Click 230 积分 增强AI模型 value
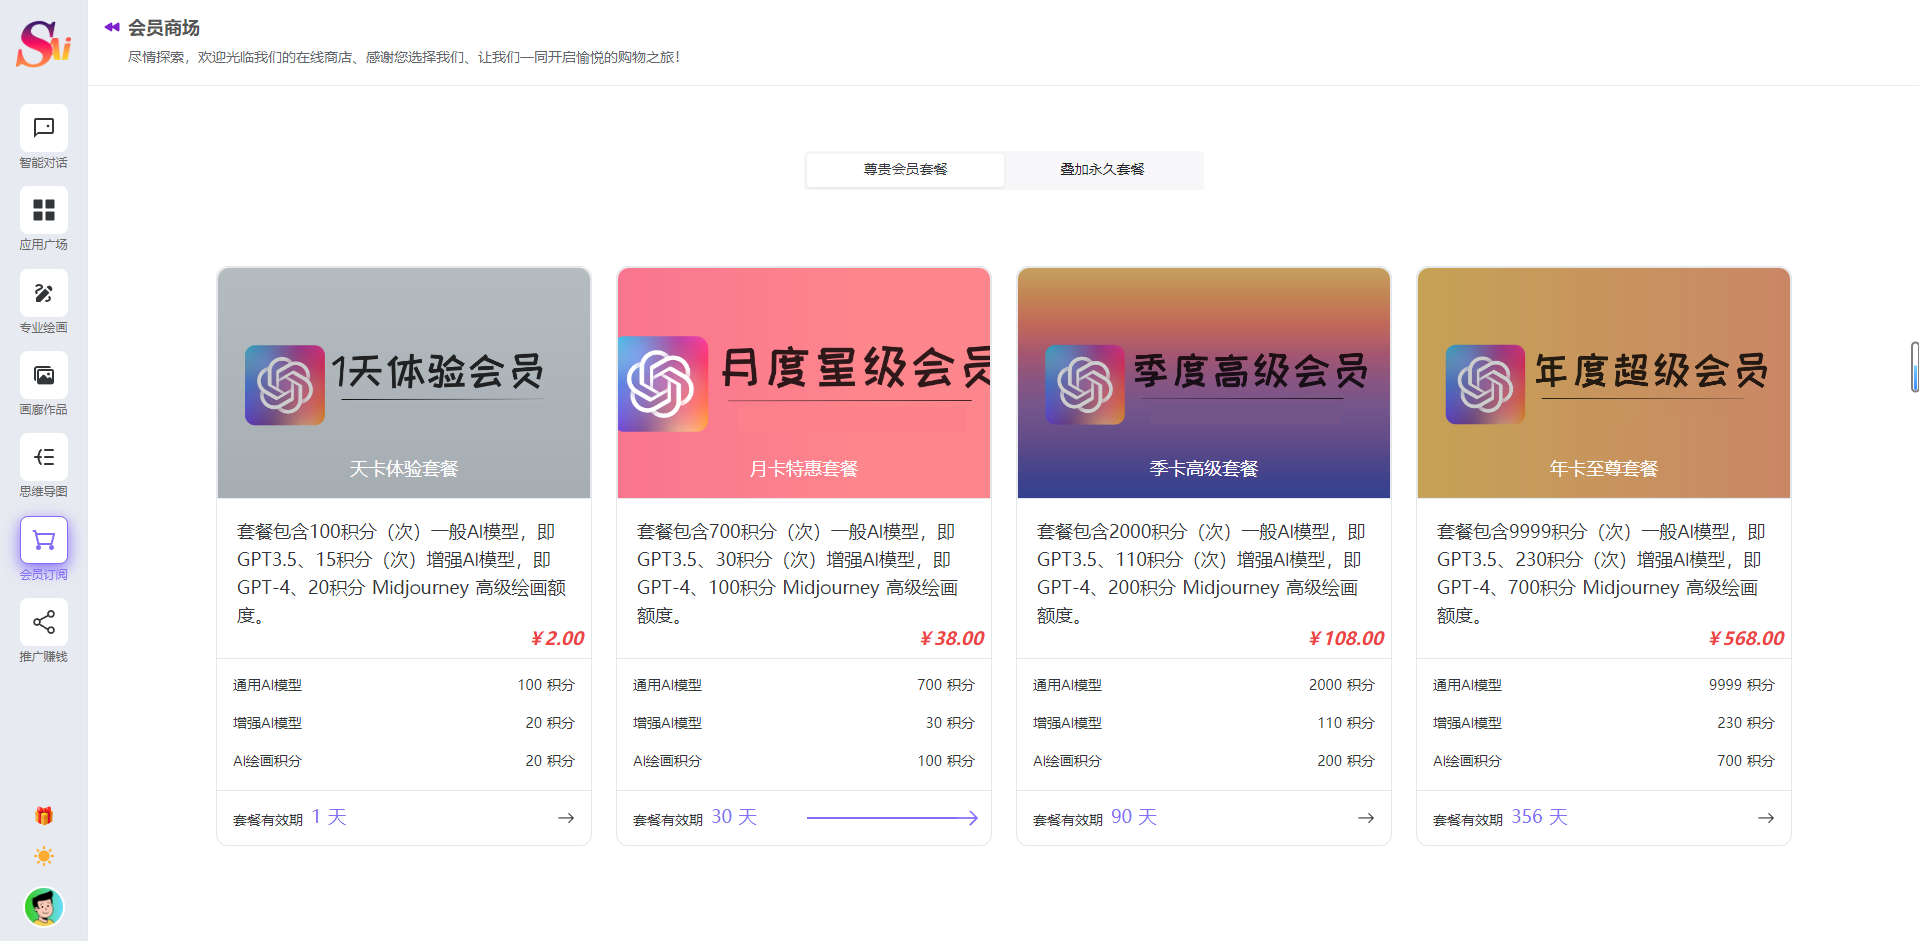Screen dimensions: 1919x941 click(x=1745, y=723)
